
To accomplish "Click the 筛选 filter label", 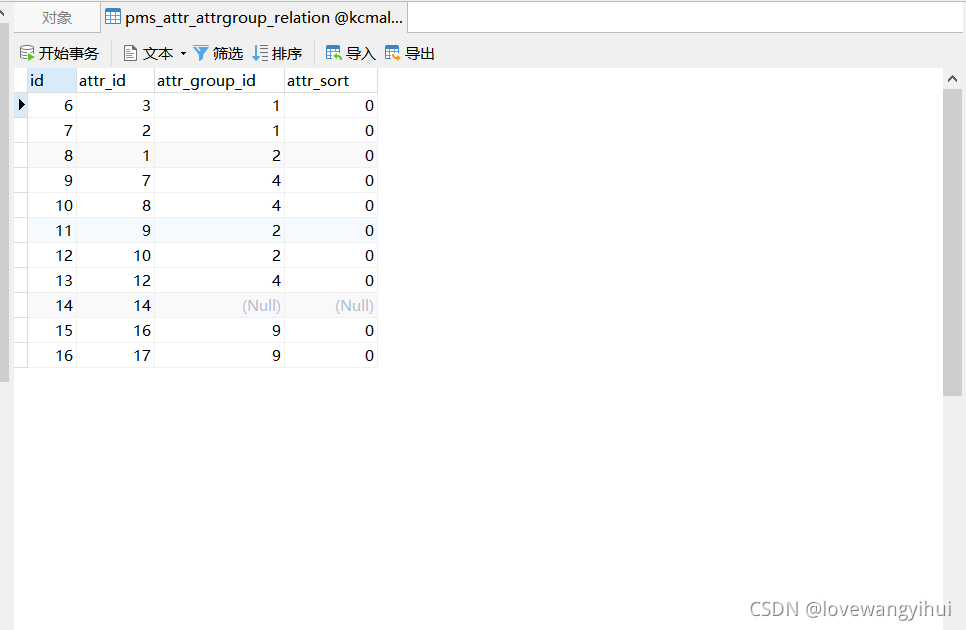I will tap(228, 54).
